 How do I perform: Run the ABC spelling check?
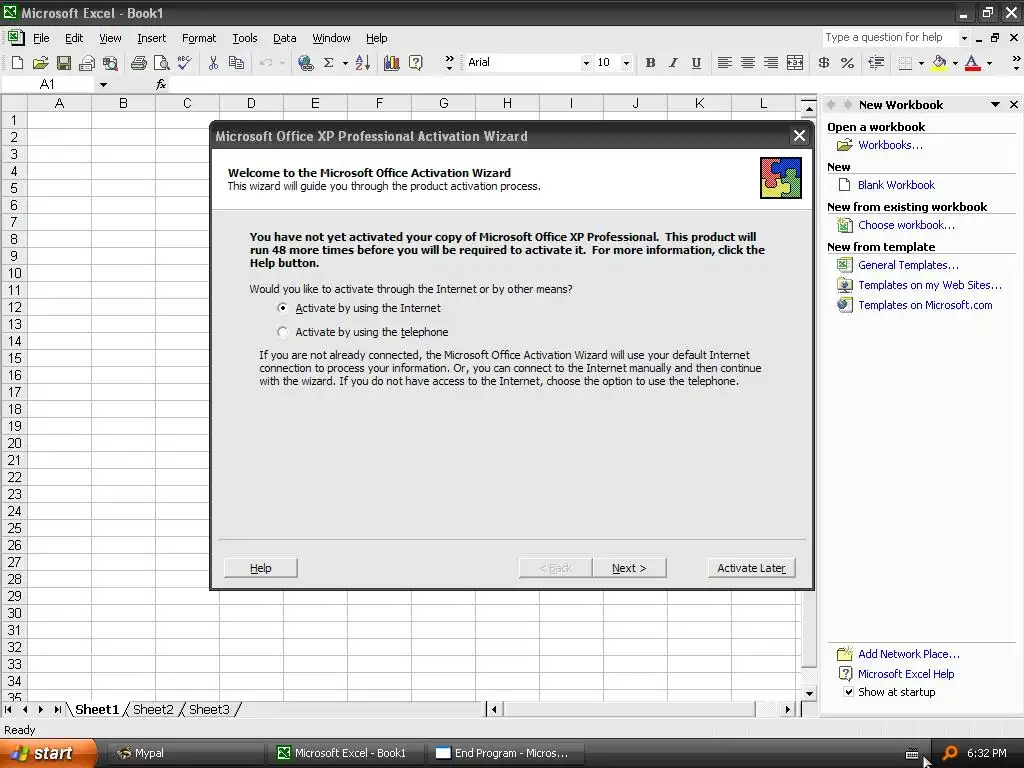185,63
